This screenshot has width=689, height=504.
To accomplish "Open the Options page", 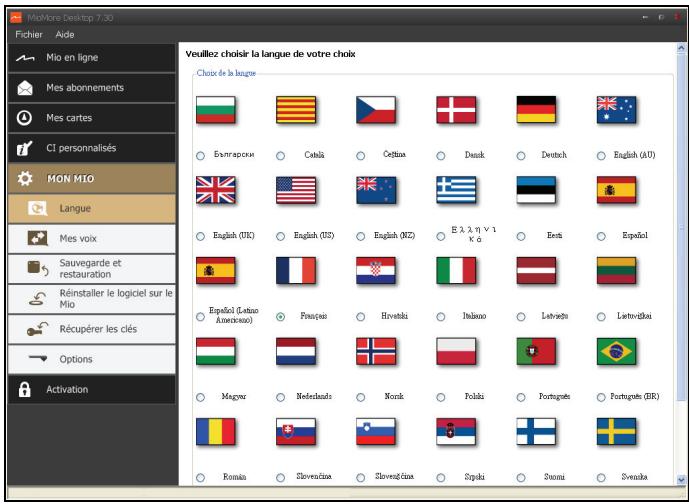I will [x=91, y=359].
